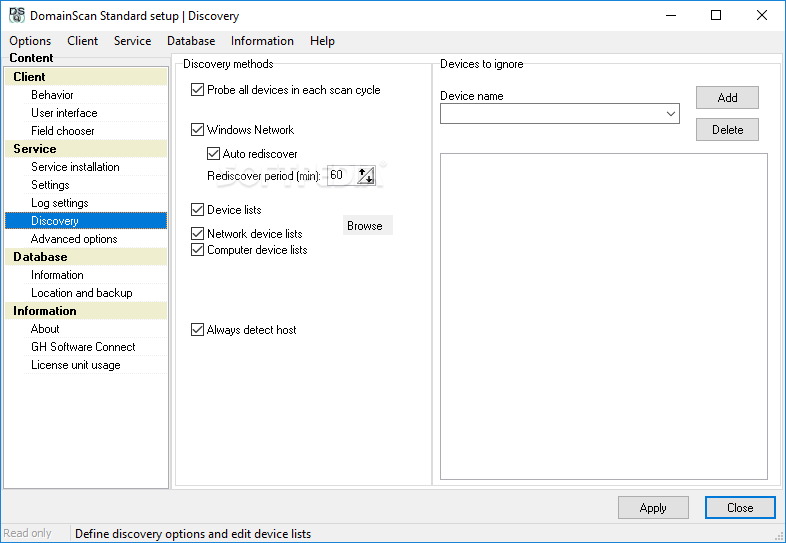This screenshot has height=543, width=786.
Task: Click the Delete button
Action: pos(727,130)
